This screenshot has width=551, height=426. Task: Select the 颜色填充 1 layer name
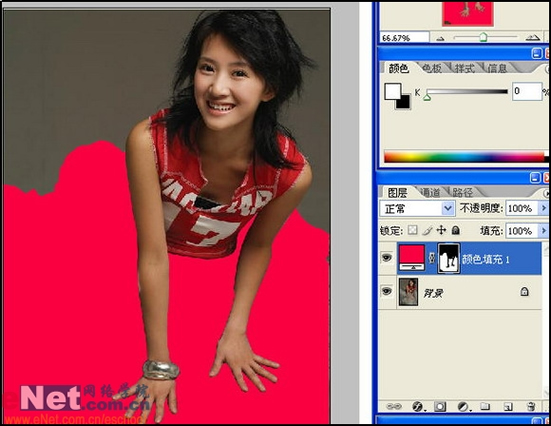(x=486, y=259)
